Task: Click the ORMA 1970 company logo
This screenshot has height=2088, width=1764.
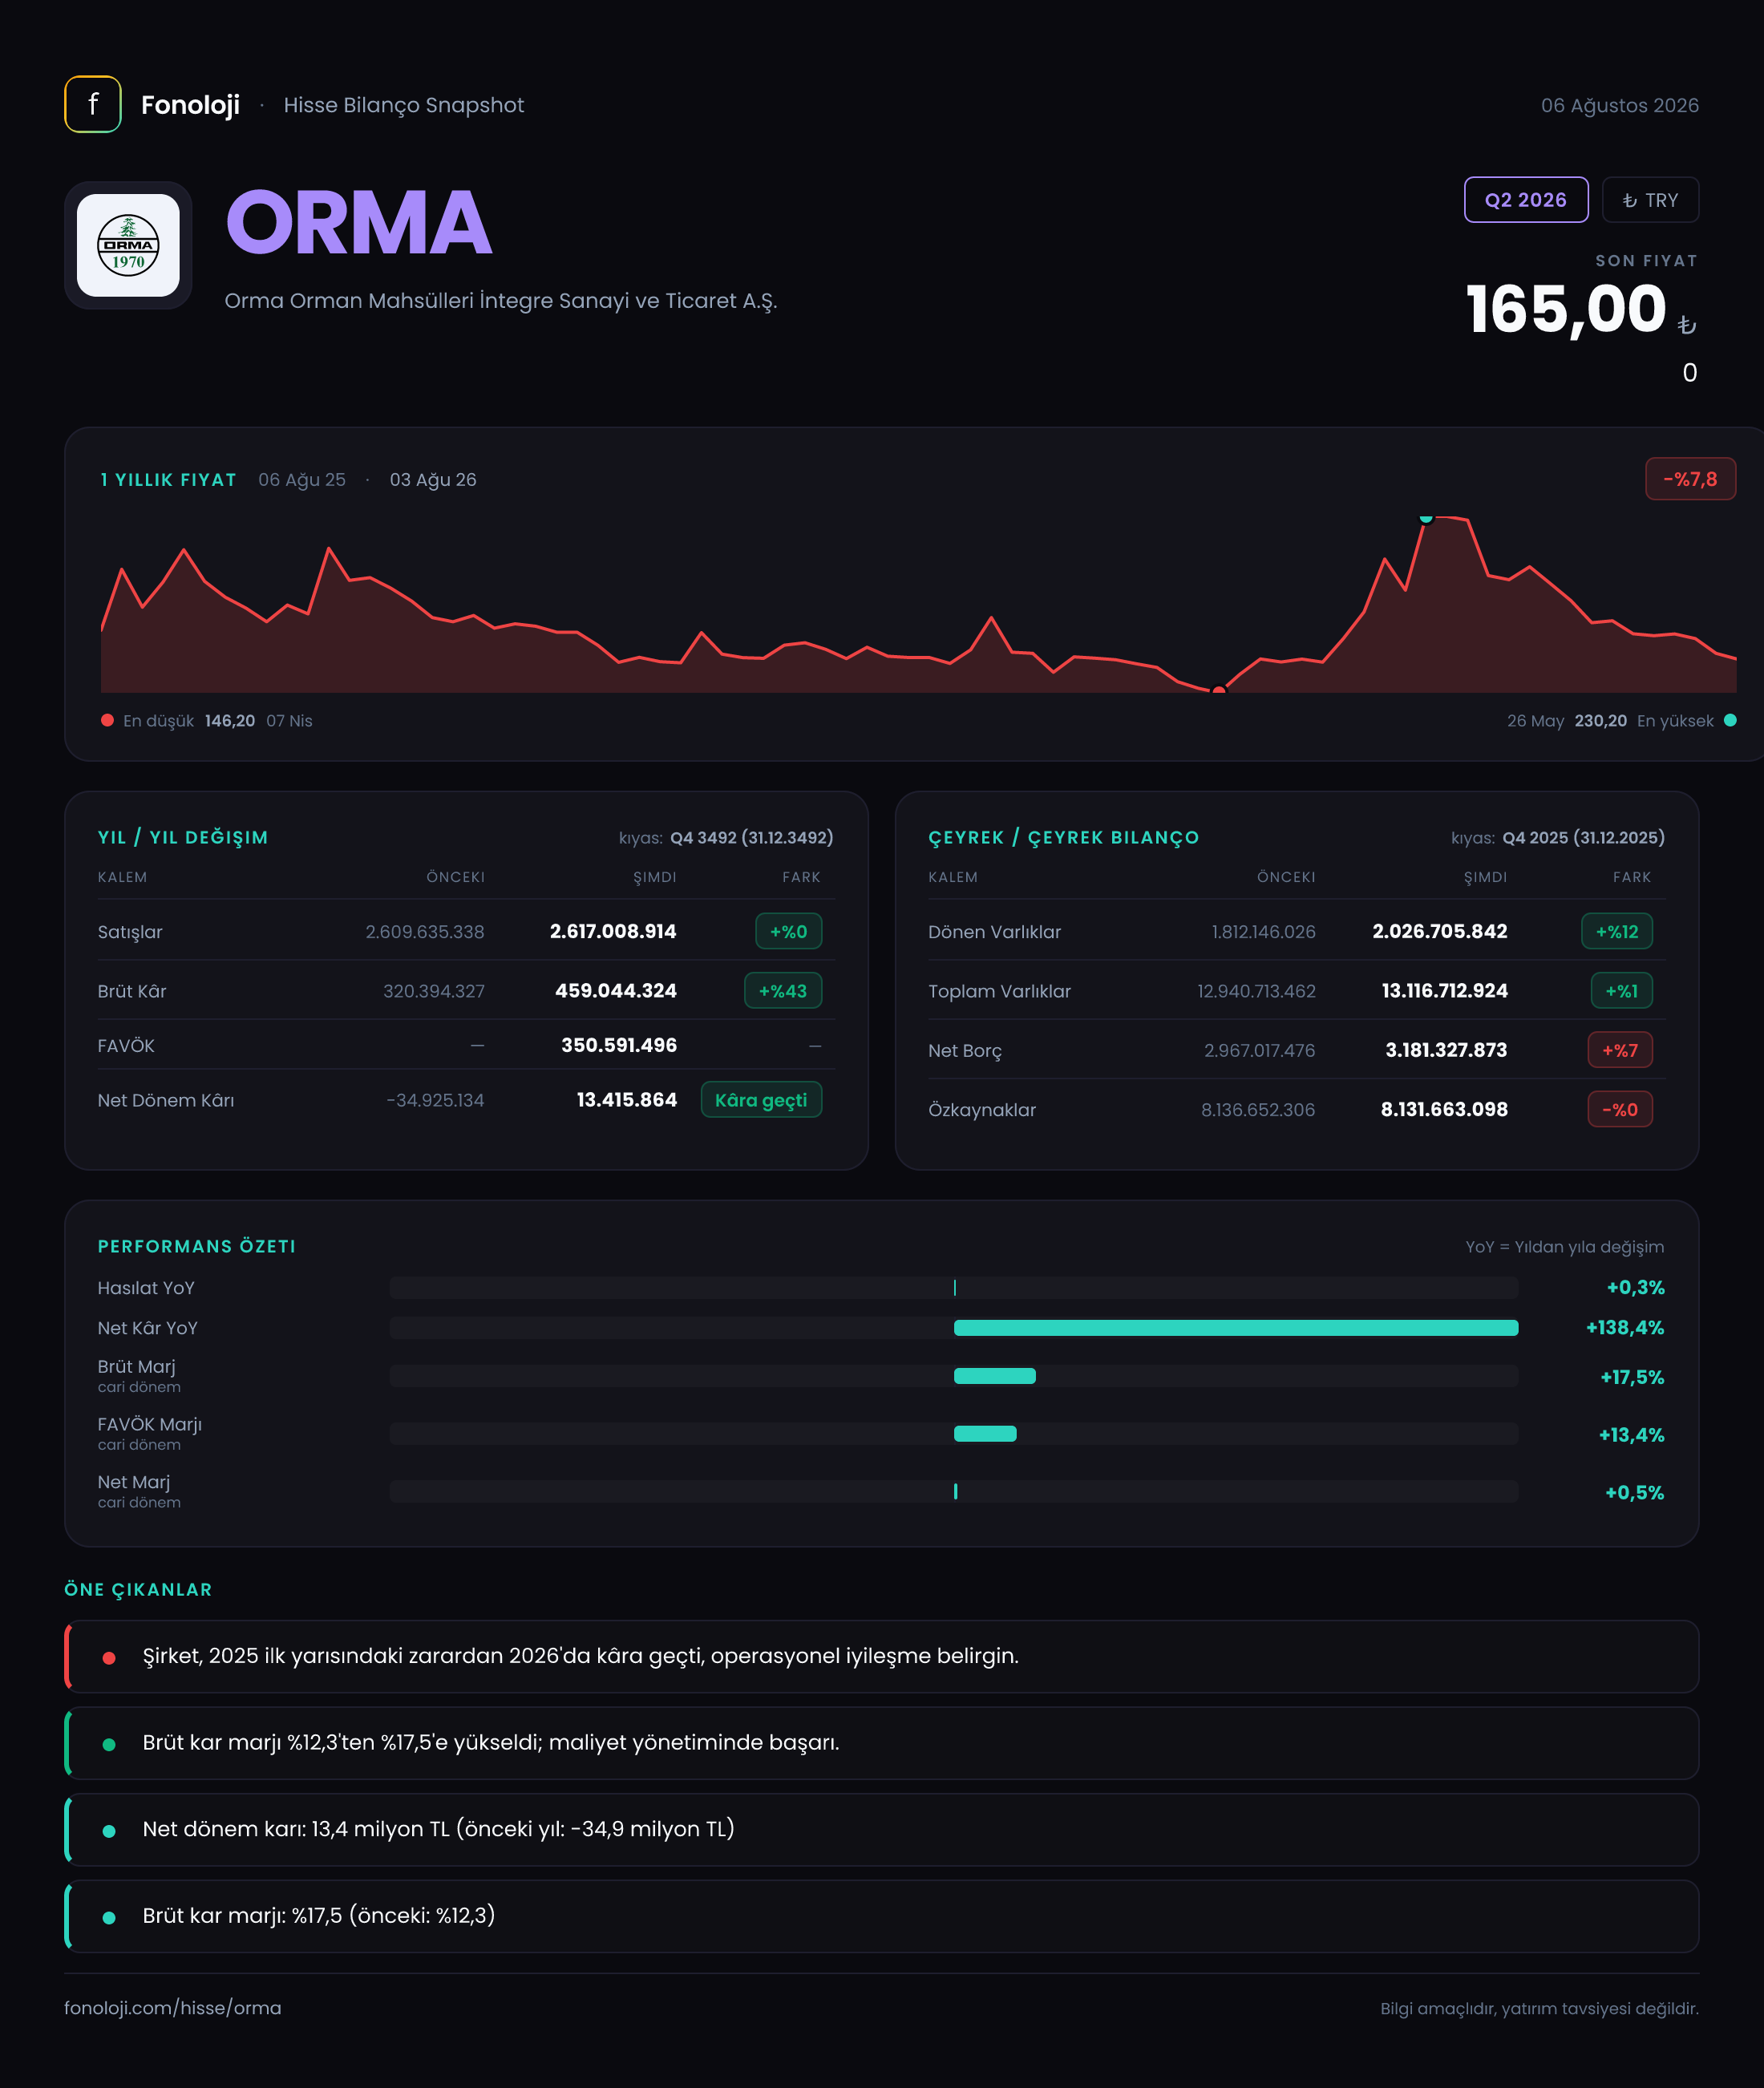Action: point(128,245)
